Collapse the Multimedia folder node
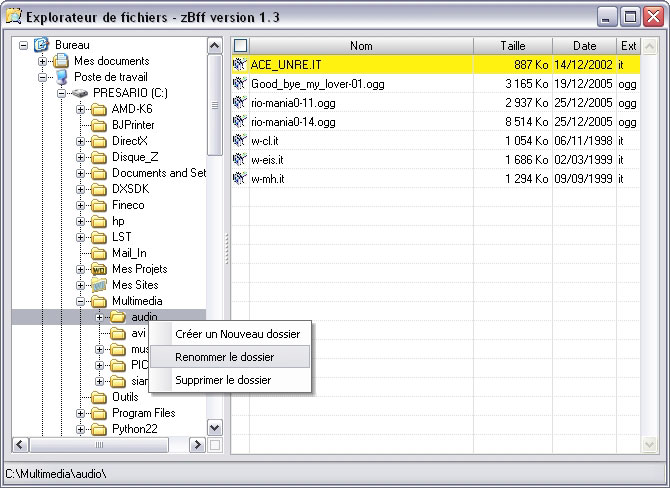The width and height of the screenshot is (670, 488). [x=80, y=302]
